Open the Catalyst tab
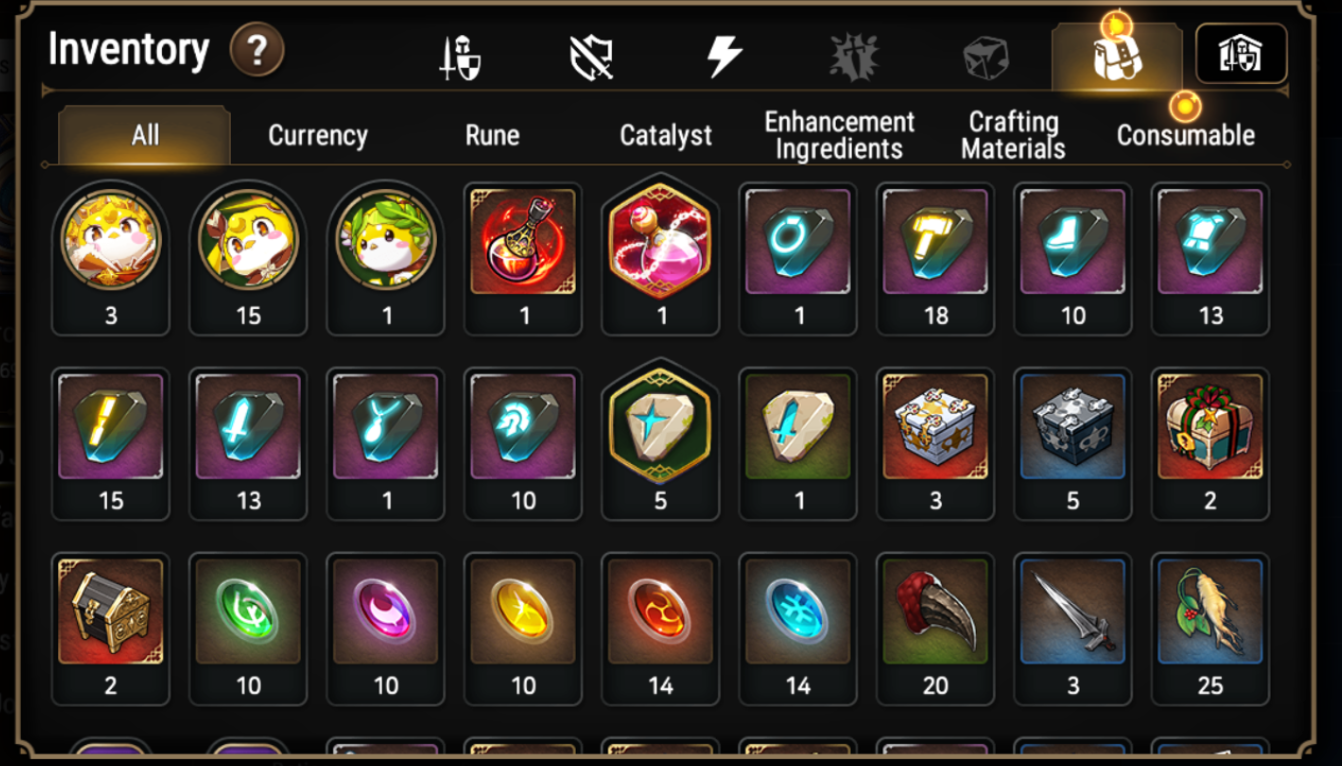Viewport: 1342px width, 766px height. tap(666, 136)
